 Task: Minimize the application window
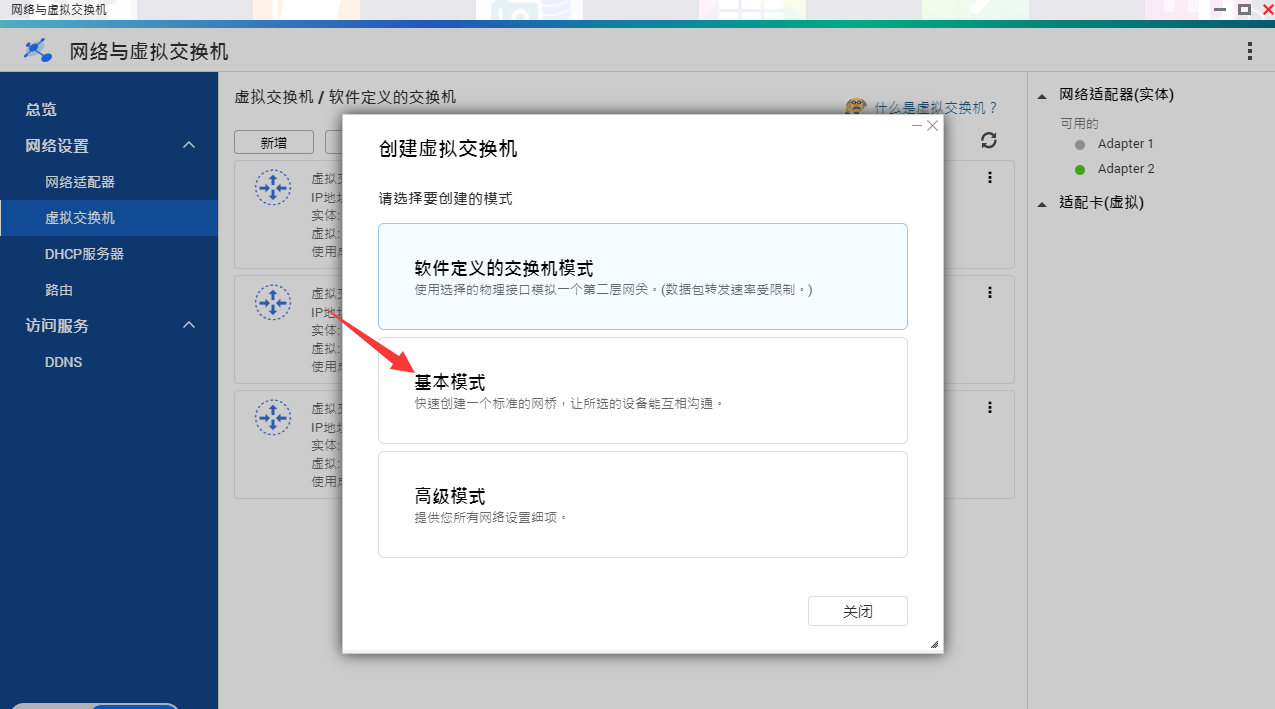tap(1221, 9)
